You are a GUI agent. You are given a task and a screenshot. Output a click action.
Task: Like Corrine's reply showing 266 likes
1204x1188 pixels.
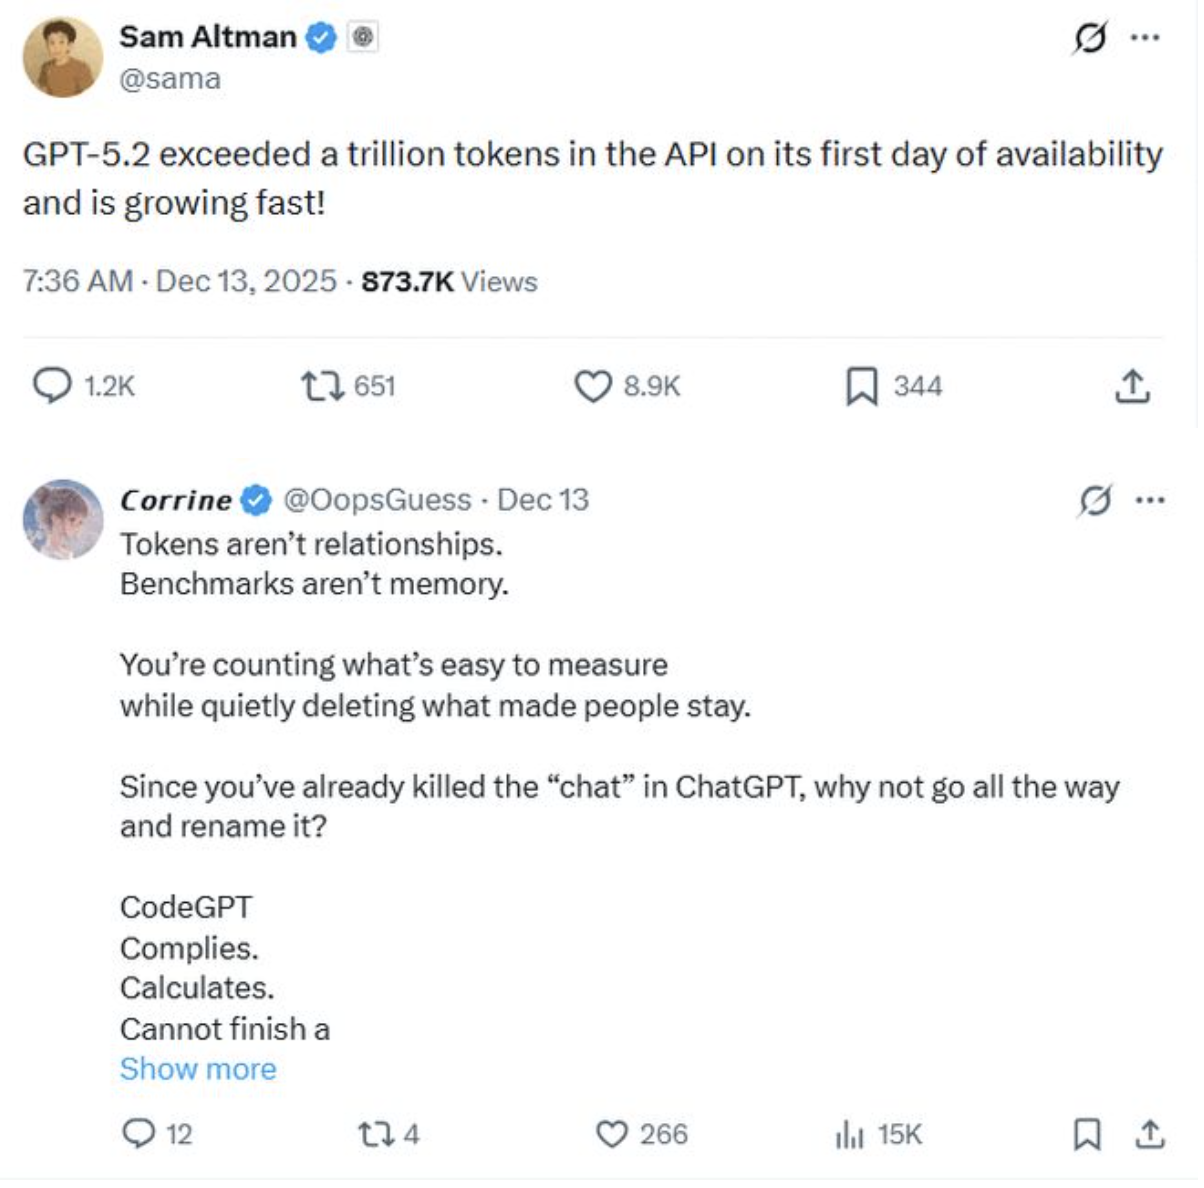coord(614,1135)
